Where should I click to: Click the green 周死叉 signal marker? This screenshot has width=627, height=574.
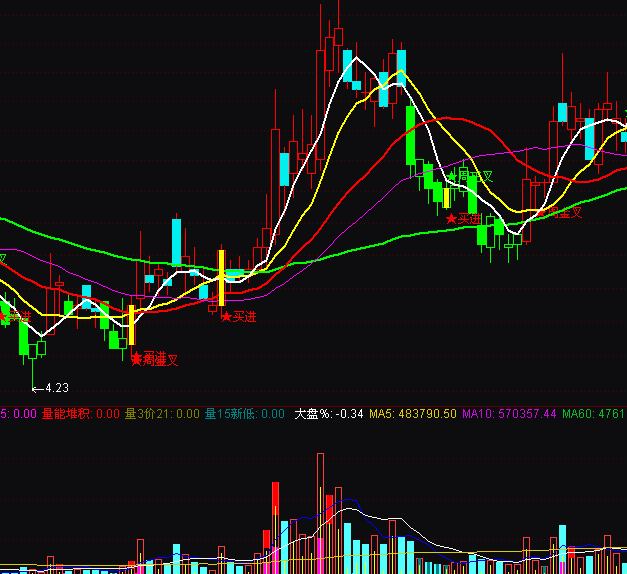pyautogui.click(x=470, y=176)
